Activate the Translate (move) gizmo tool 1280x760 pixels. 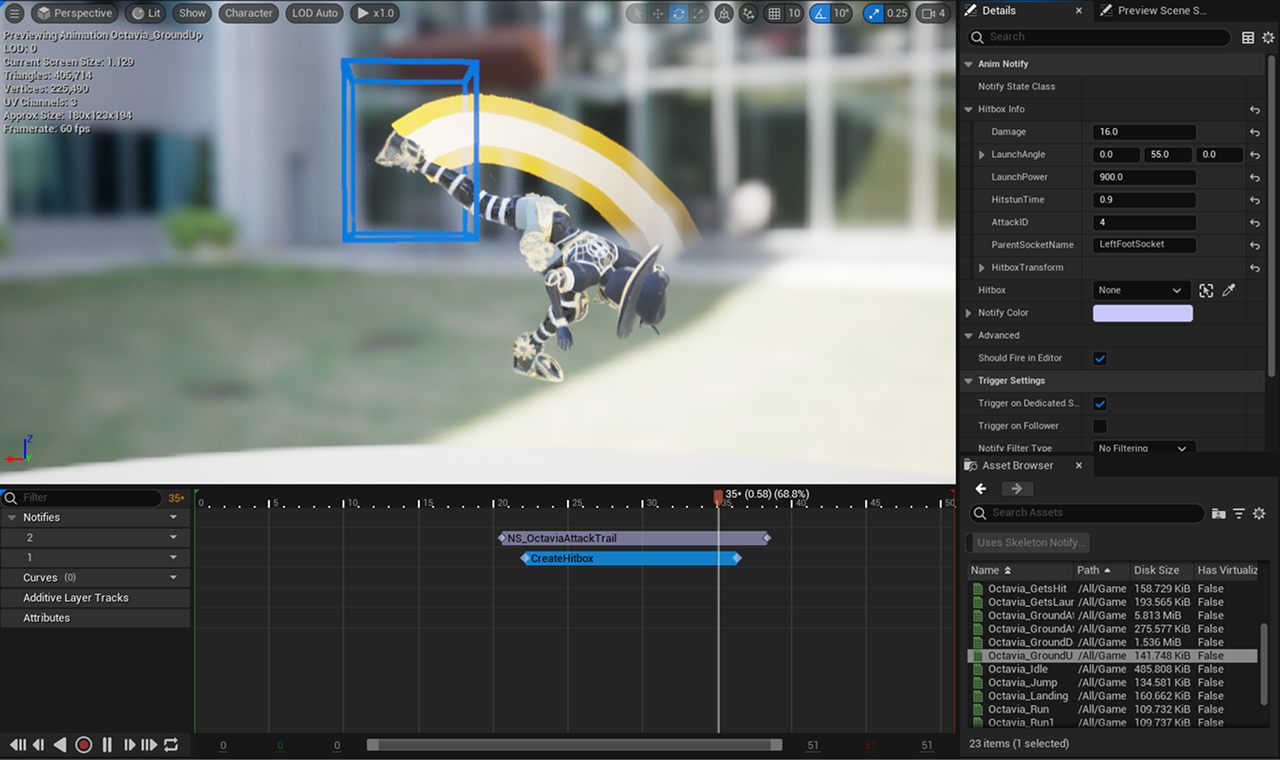(x=657, y=14)
